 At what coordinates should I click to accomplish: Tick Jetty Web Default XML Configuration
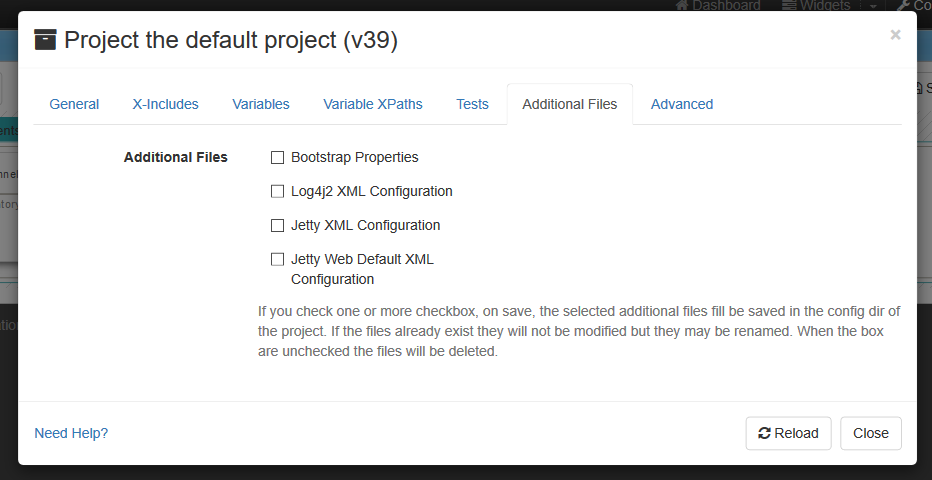278,259
